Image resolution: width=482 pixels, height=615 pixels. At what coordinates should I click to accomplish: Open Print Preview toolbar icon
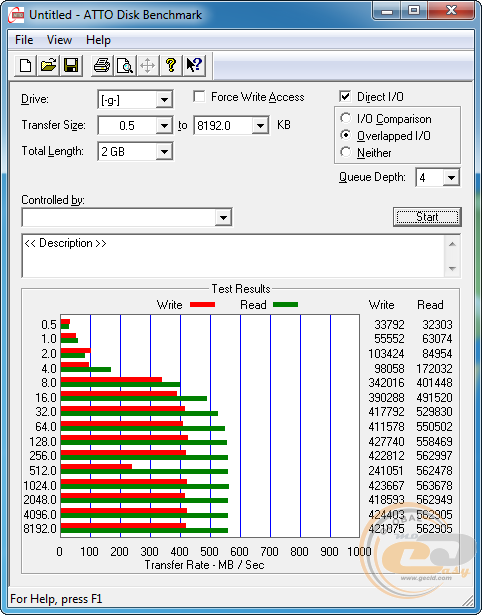click(x=125, y=66)
